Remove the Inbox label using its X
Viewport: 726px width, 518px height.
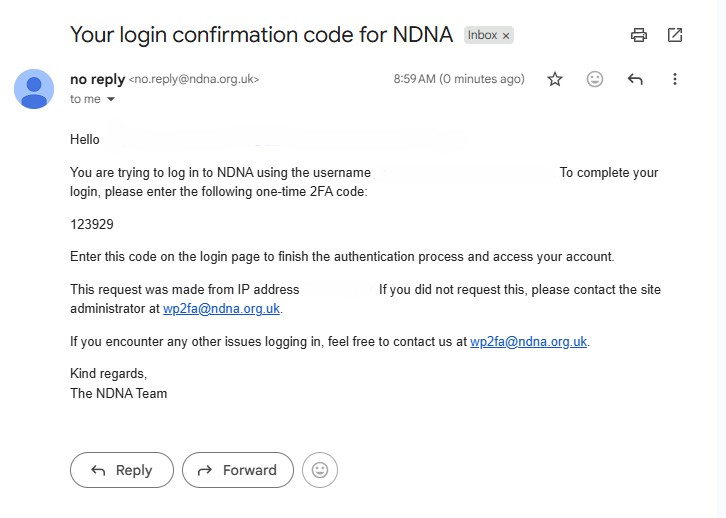tap(506, 35)
